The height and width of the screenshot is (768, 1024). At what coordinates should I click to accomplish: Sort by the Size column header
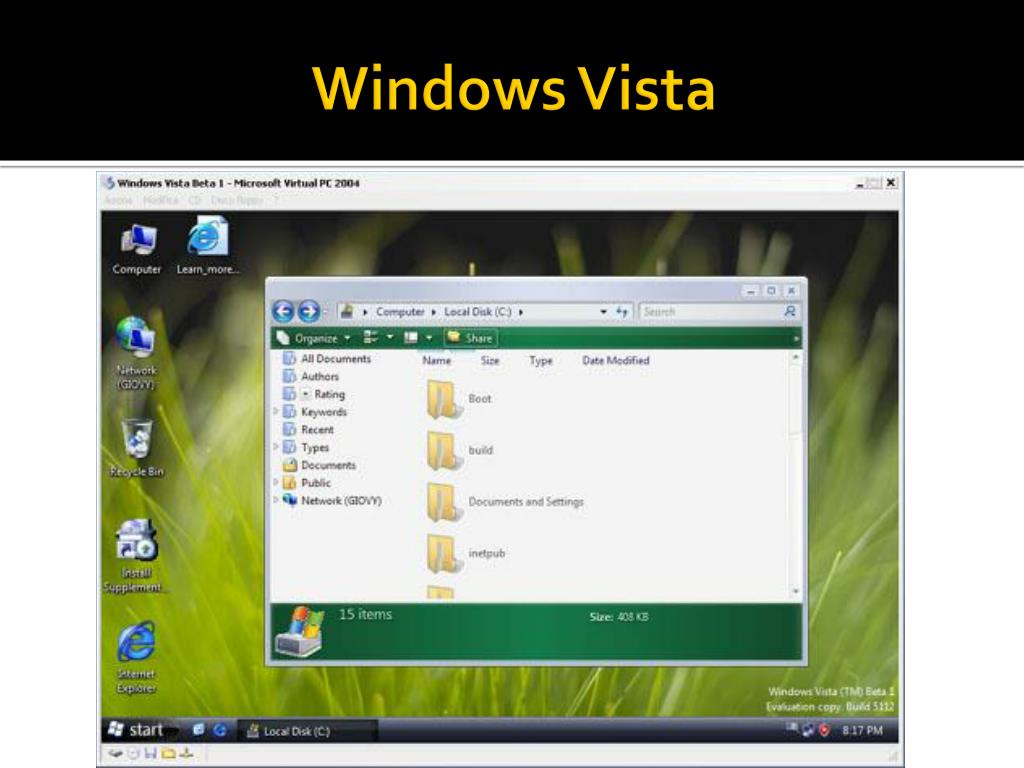[x=490, y=360]
